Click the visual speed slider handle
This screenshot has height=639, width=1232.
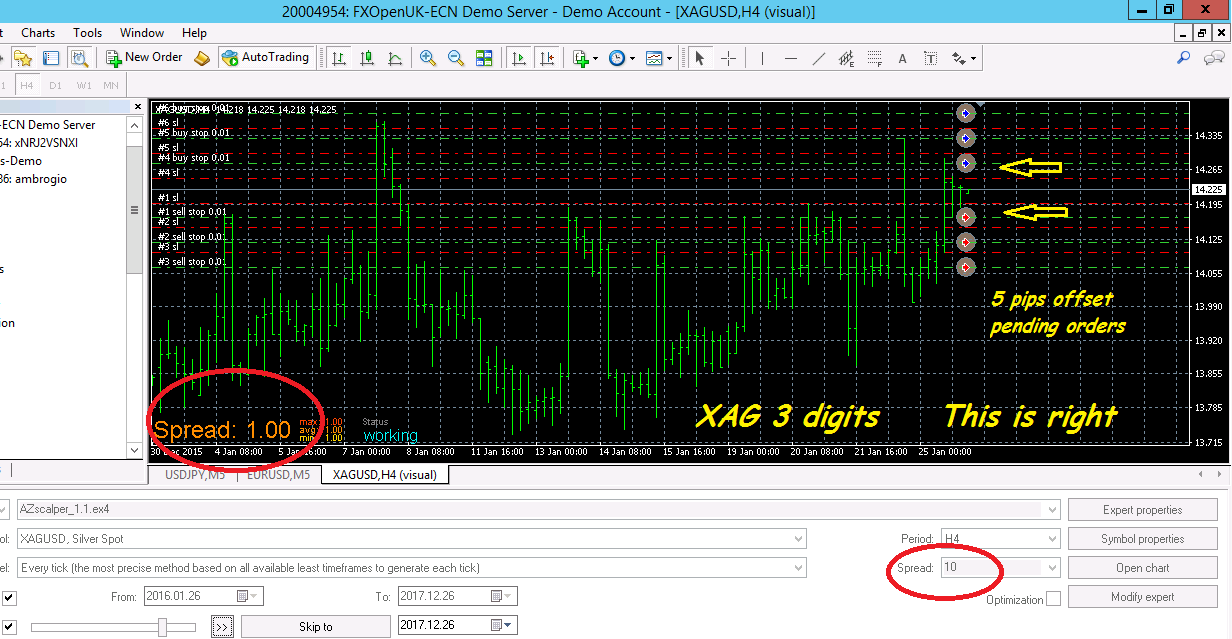tap(163, 627)
